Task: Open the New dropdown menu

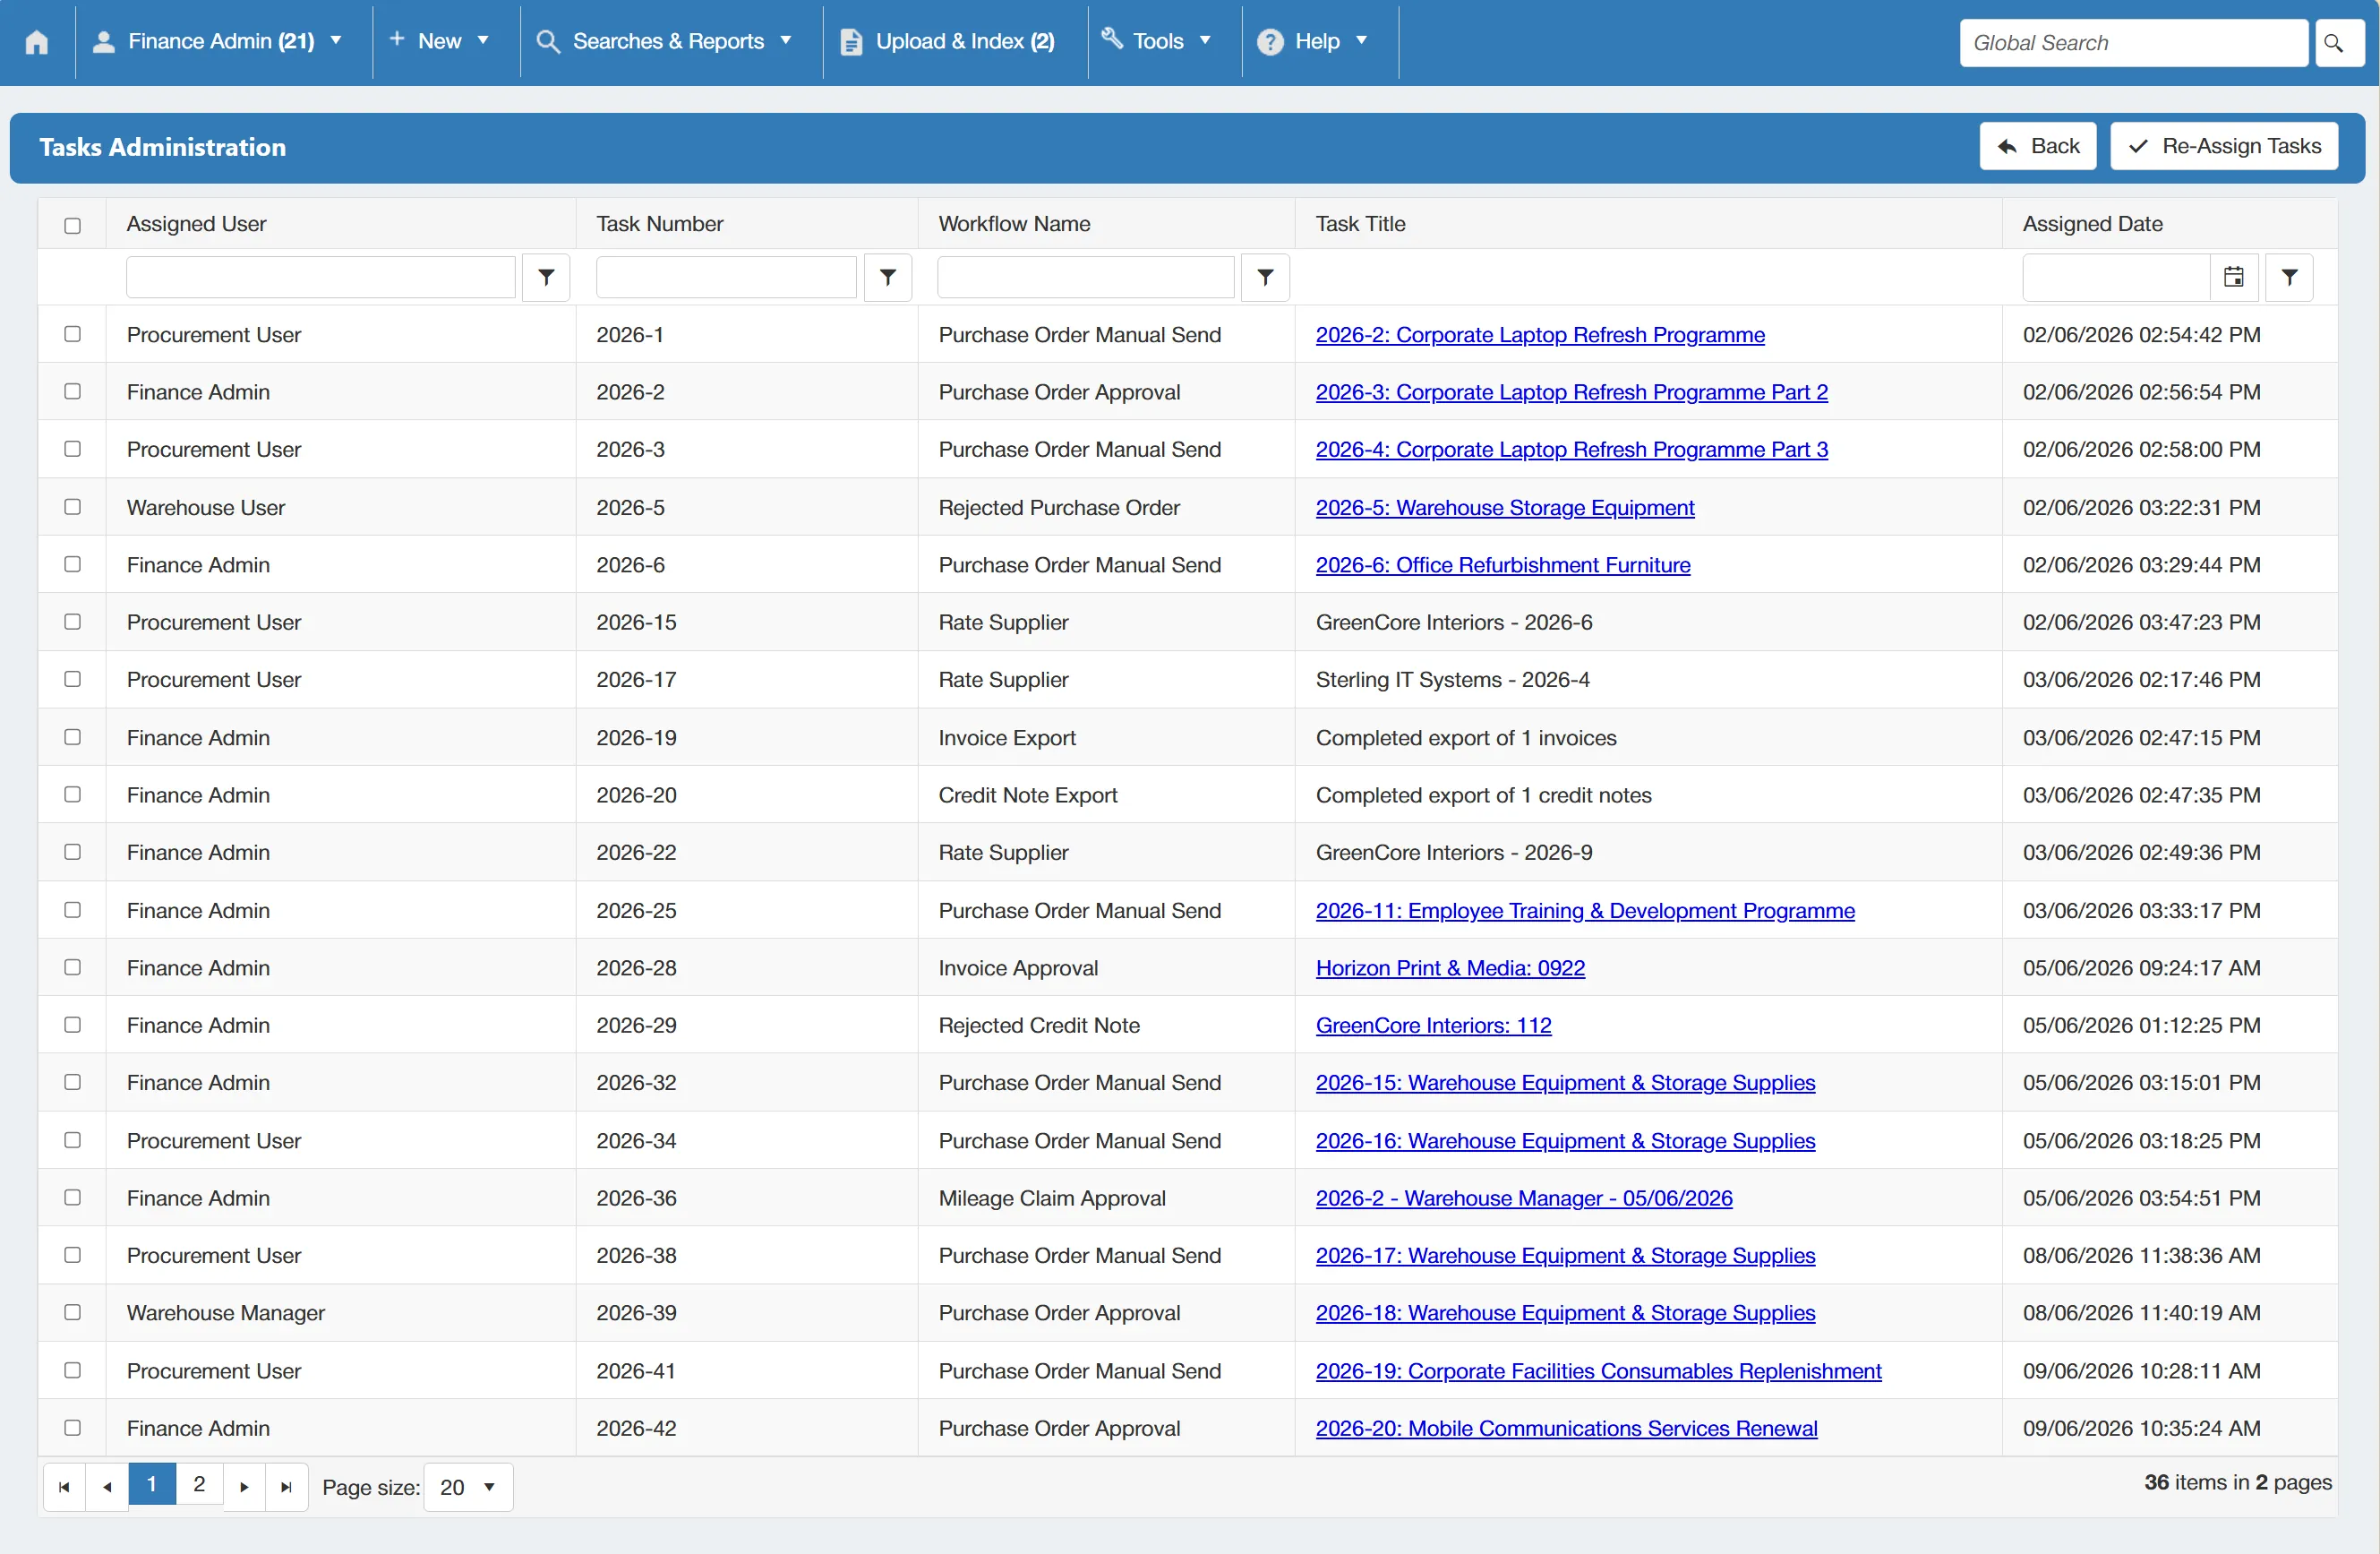Action: 440,42
